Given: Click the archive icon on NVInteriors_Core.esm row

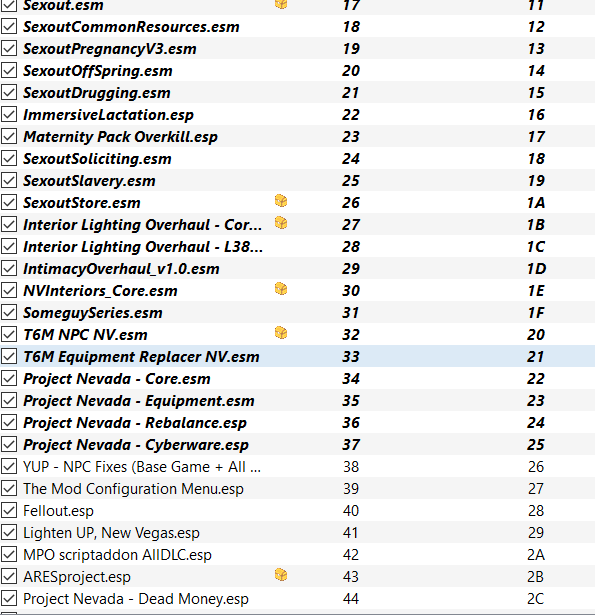Looking at the screenshot, I should [x=281, y=289].
